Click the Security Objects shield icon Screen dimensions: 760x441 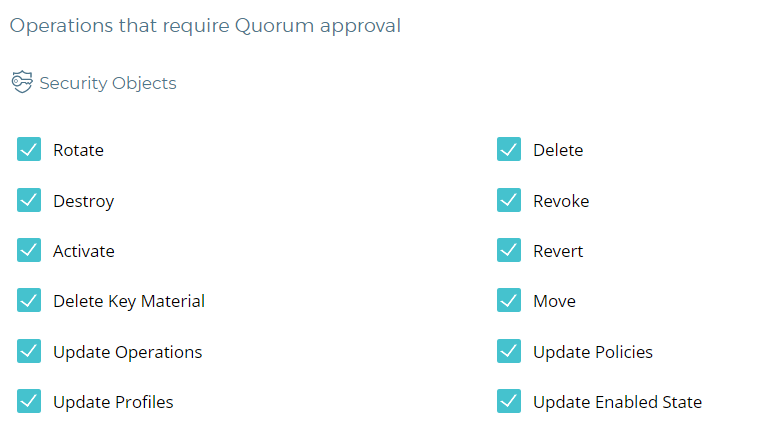[x=22, y=83]
